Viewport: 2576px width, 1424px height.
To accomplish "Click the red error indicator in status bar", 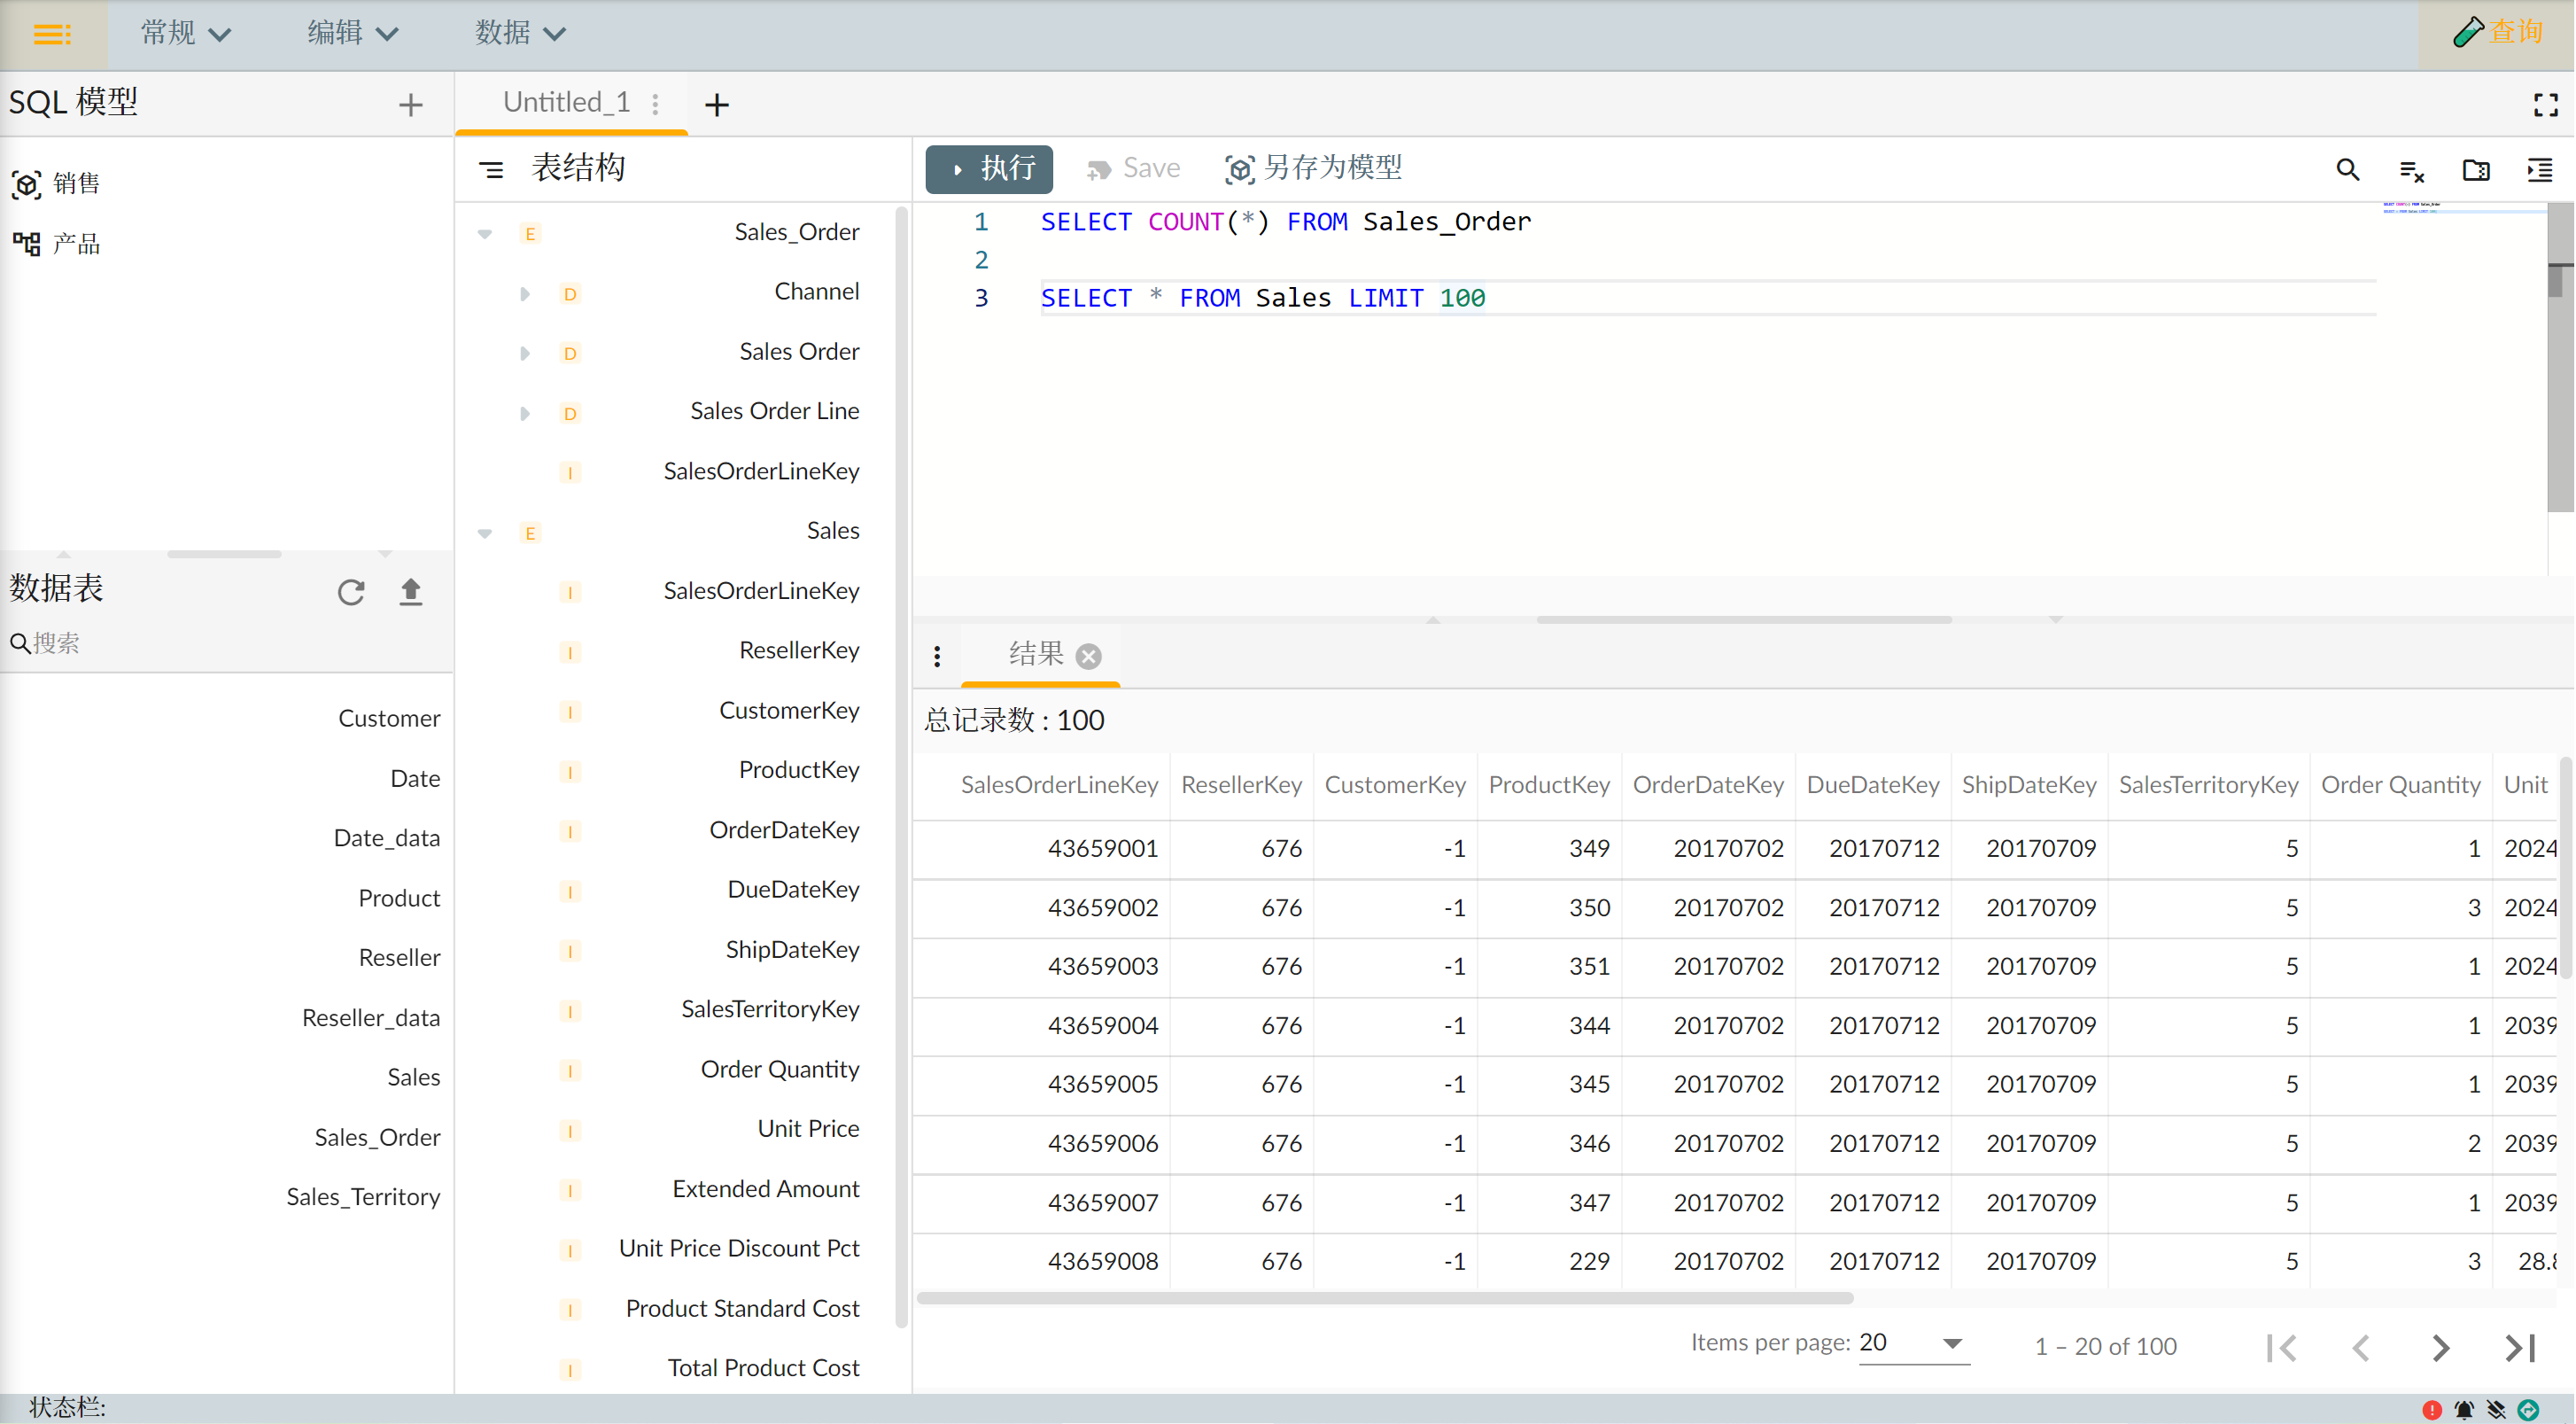I will pos(2432,1410).
